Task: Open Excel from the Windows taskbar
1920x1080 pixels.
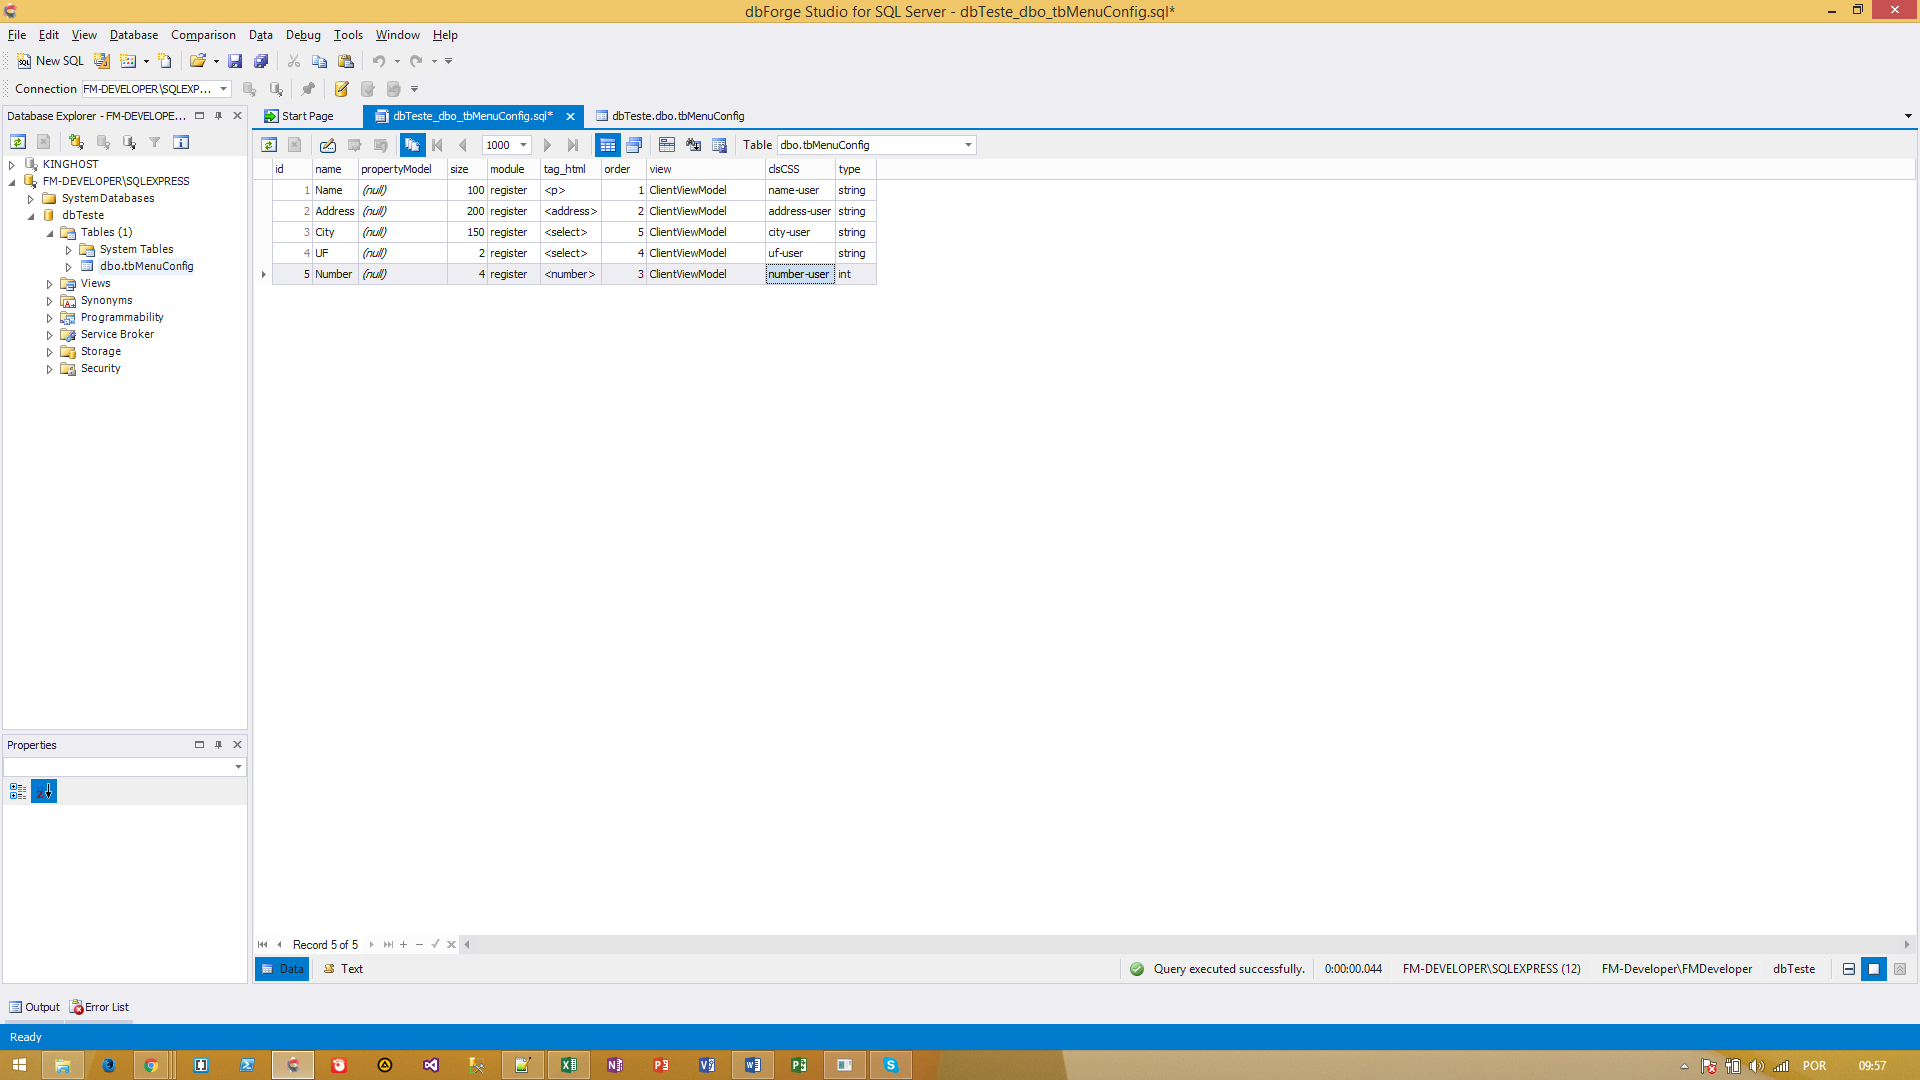Action: coord(568,1065)
